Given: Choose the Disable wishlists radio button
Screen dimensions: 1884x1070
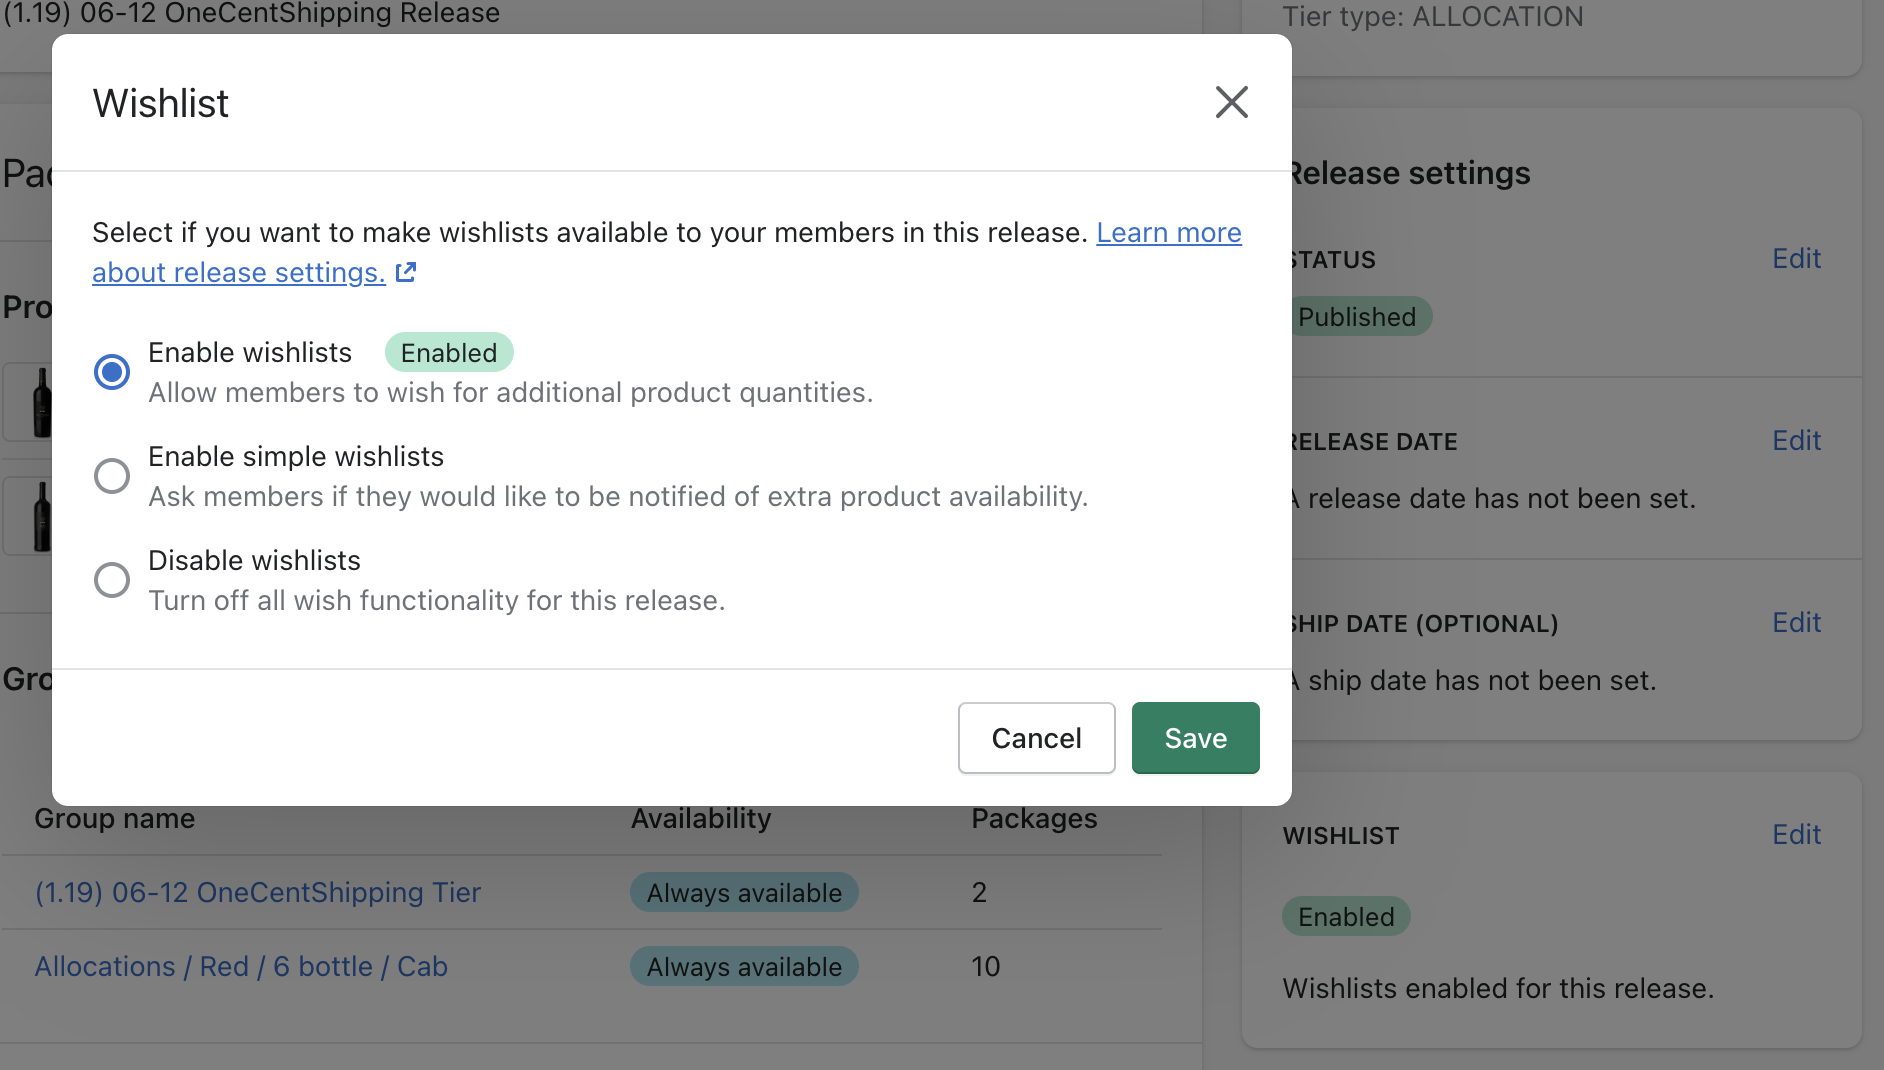Looking at the screenshot, I should click(112, 580).
